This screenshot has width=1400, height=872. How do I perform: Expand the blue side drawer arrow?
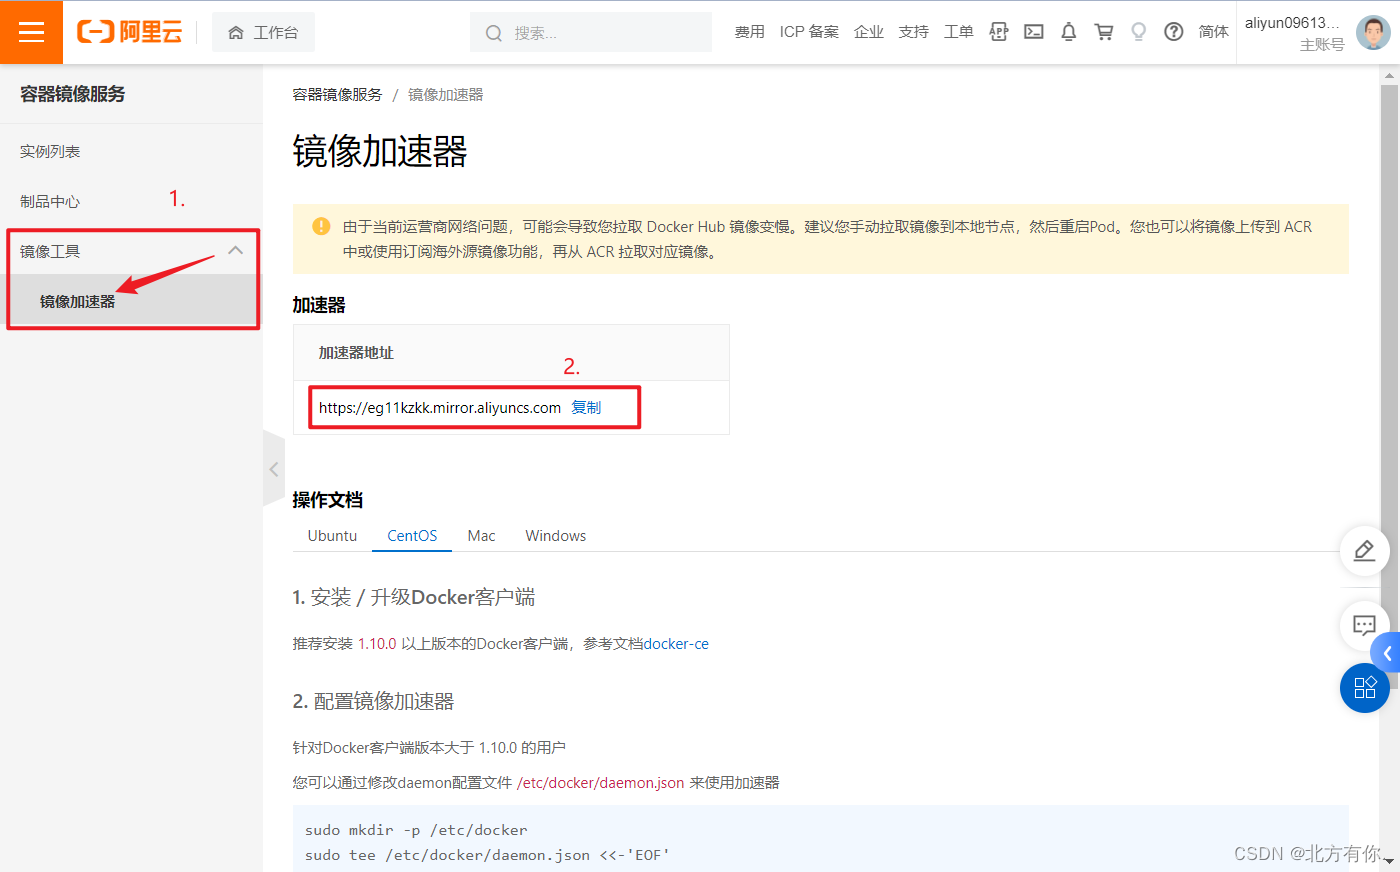tap(1386, 653)
